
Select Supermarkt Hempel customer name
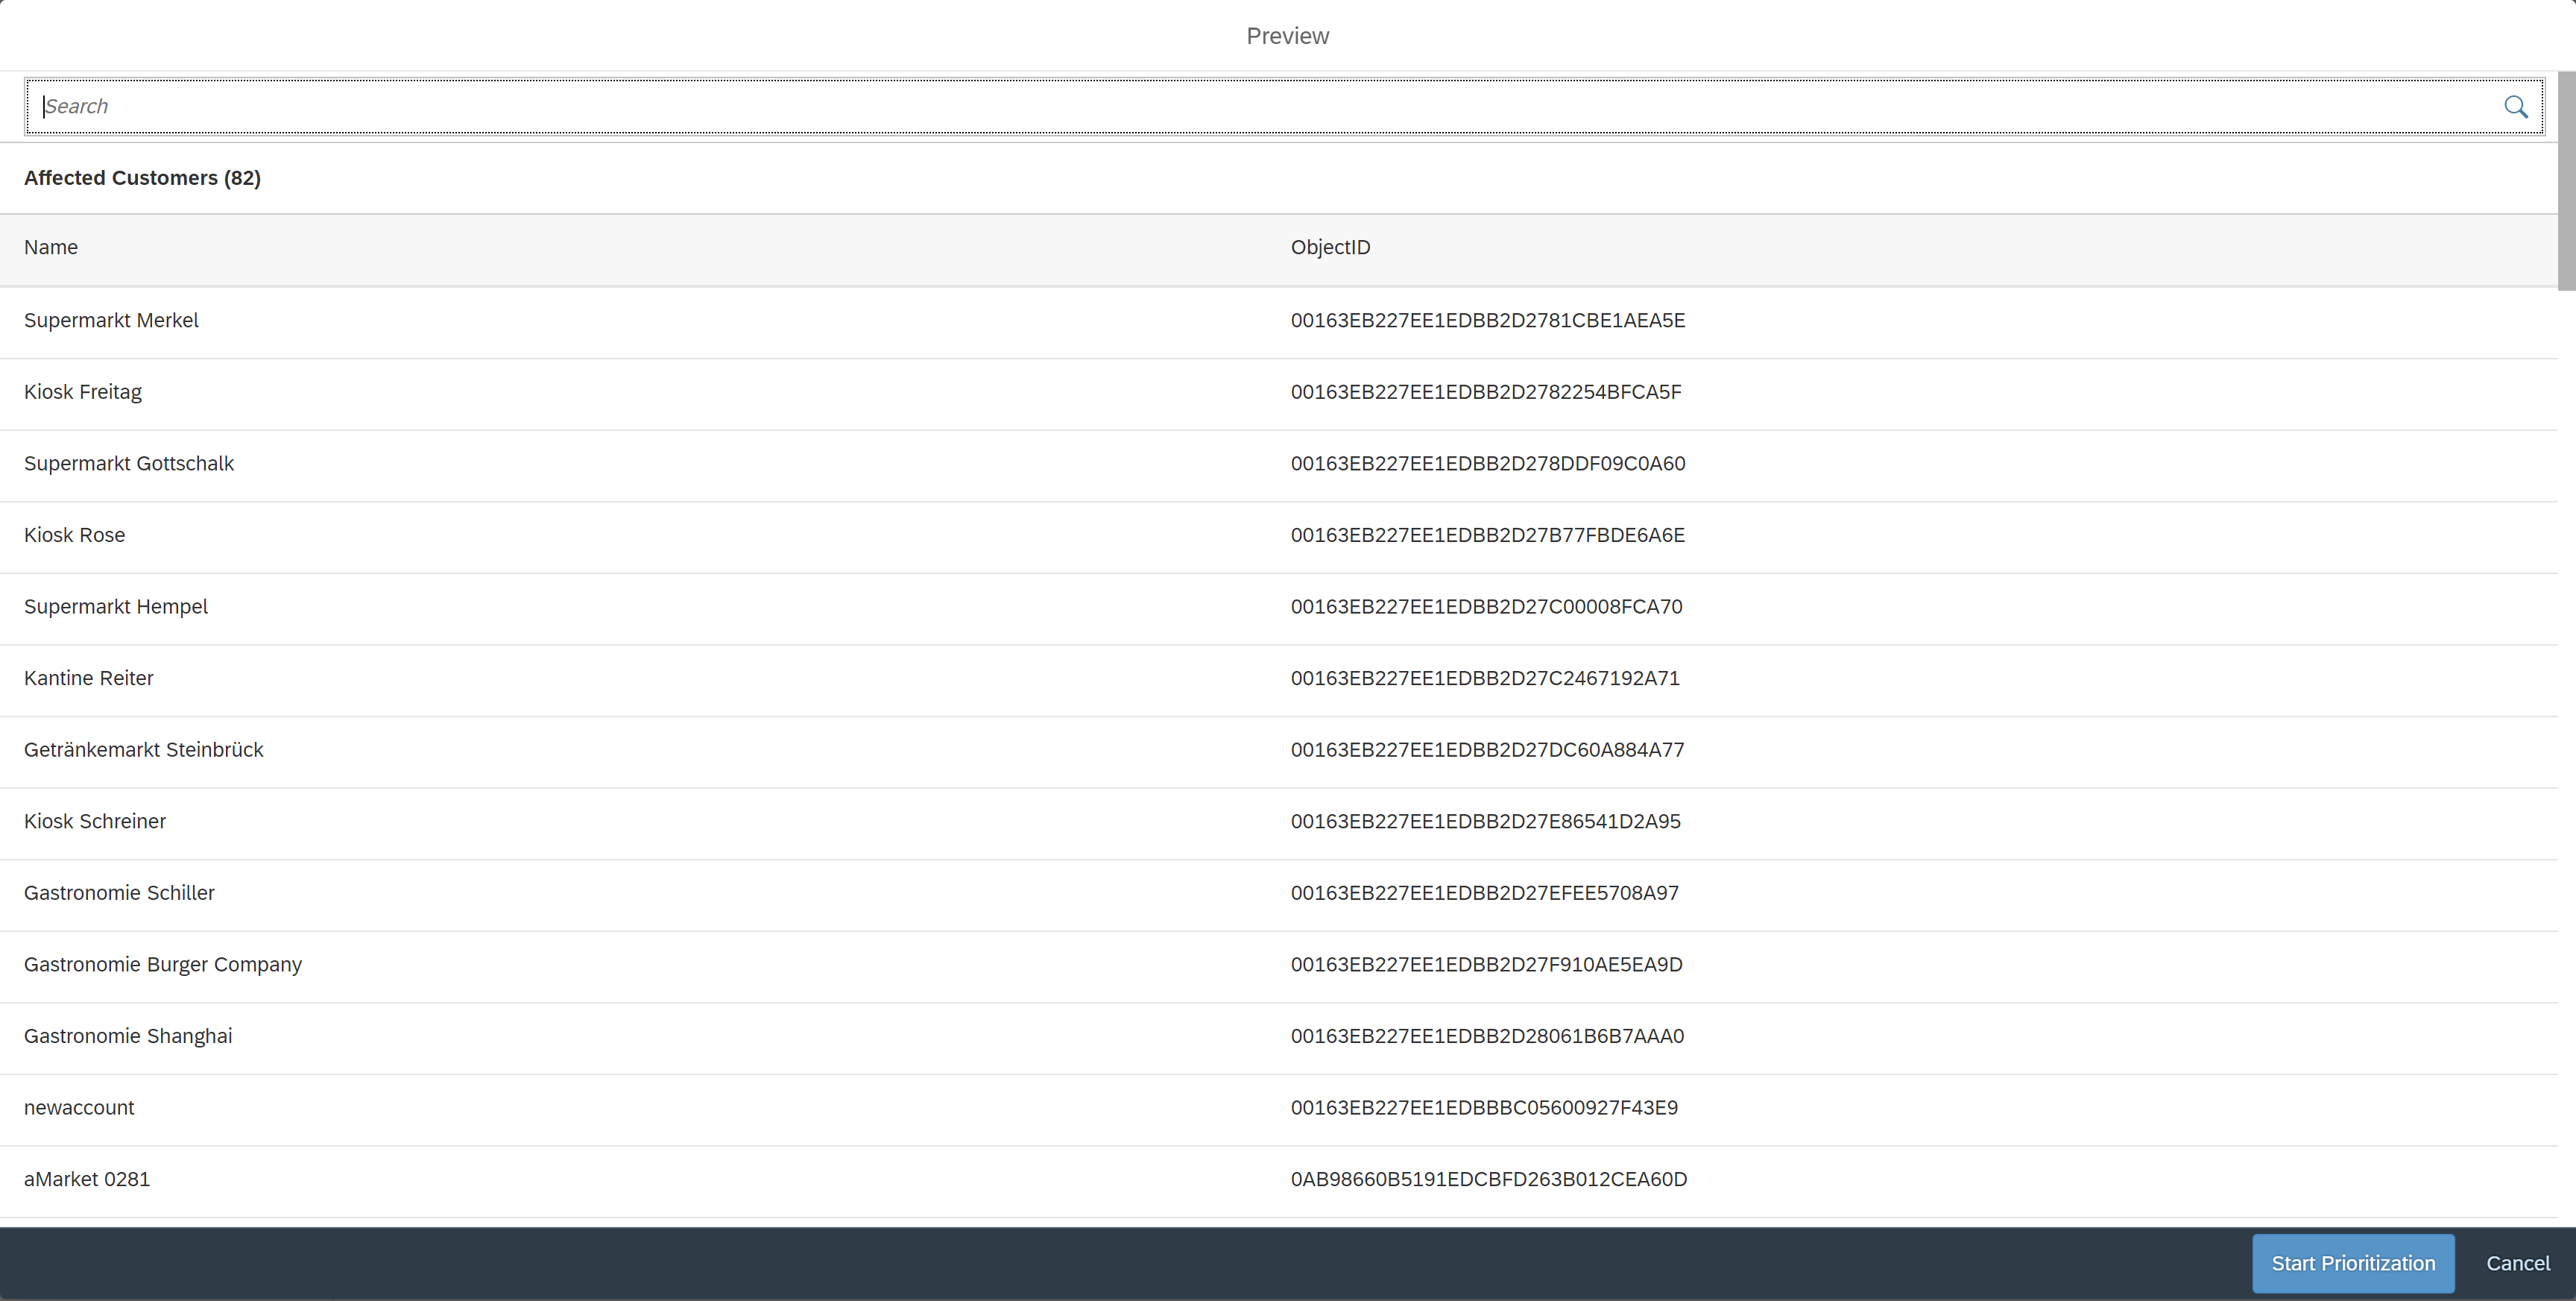[116, 606]
